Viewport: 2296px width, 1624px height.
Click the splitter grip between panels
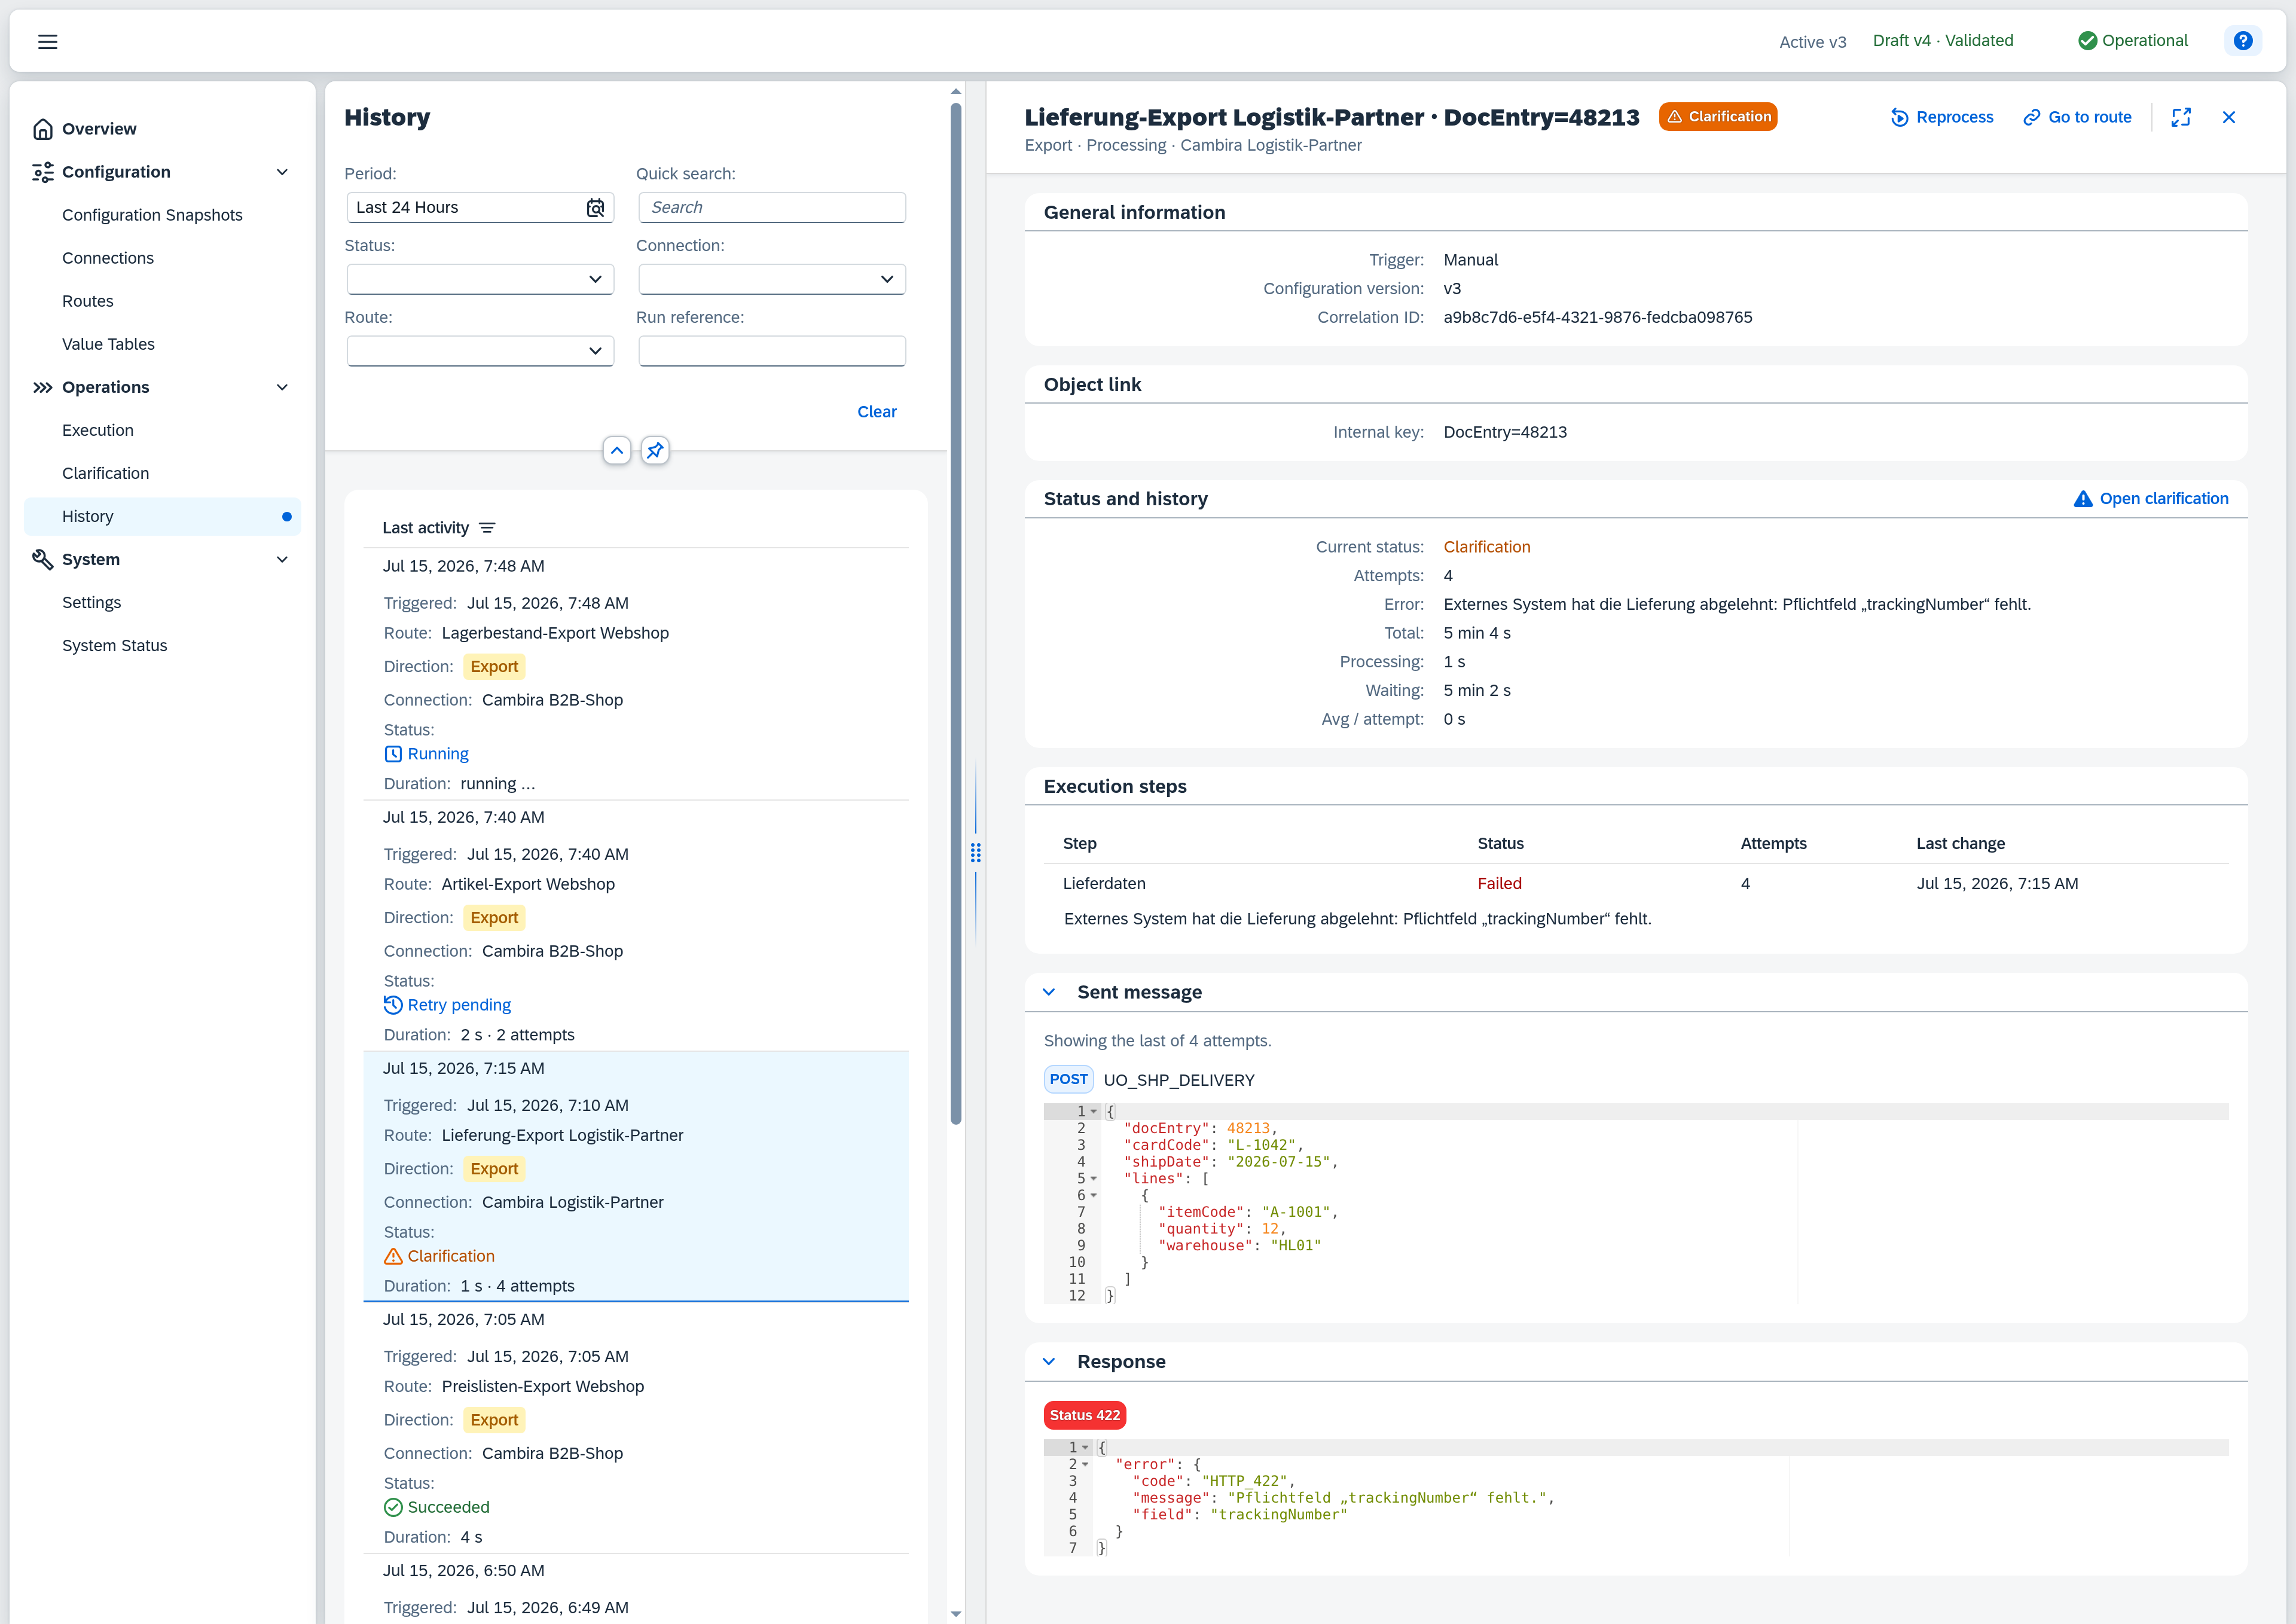(975, 853)
